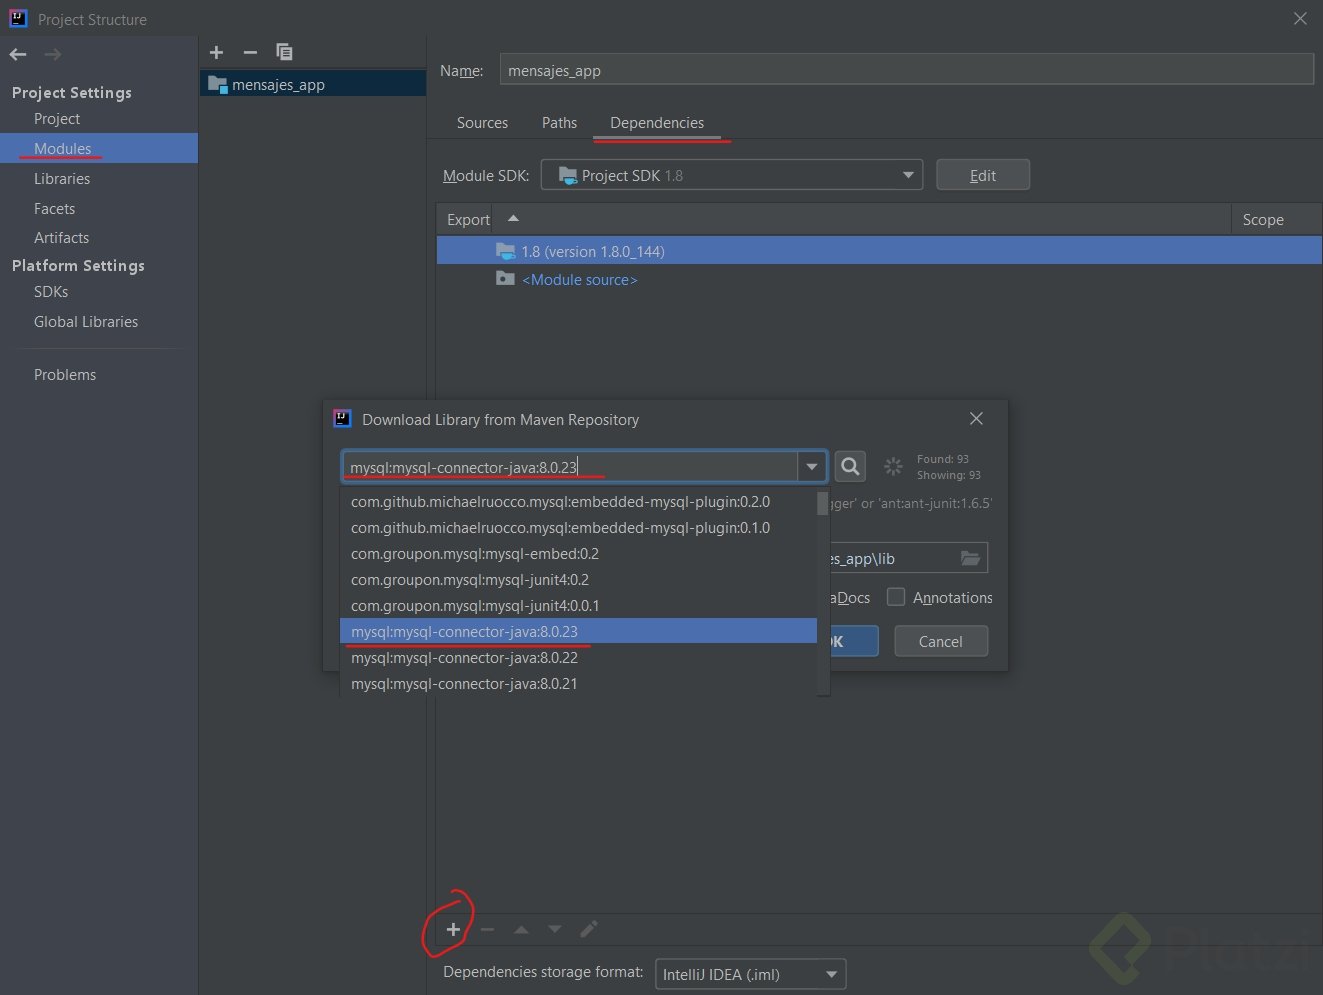Open the Artifacts settings

[x=62, y=238]
